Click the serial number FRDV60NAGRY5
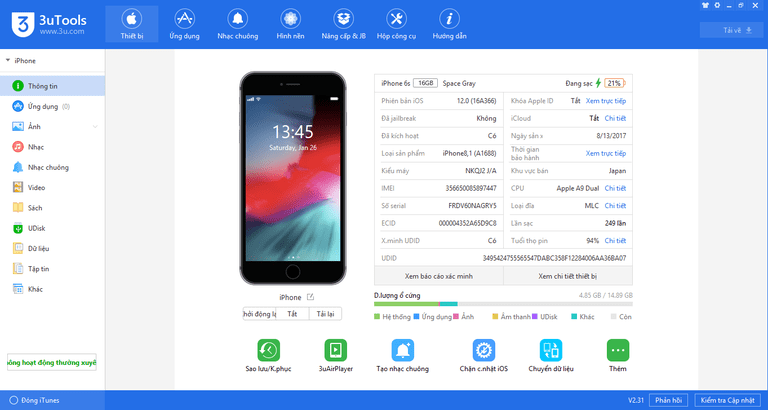This screenshot has width=768, height=410. point(472,206)
